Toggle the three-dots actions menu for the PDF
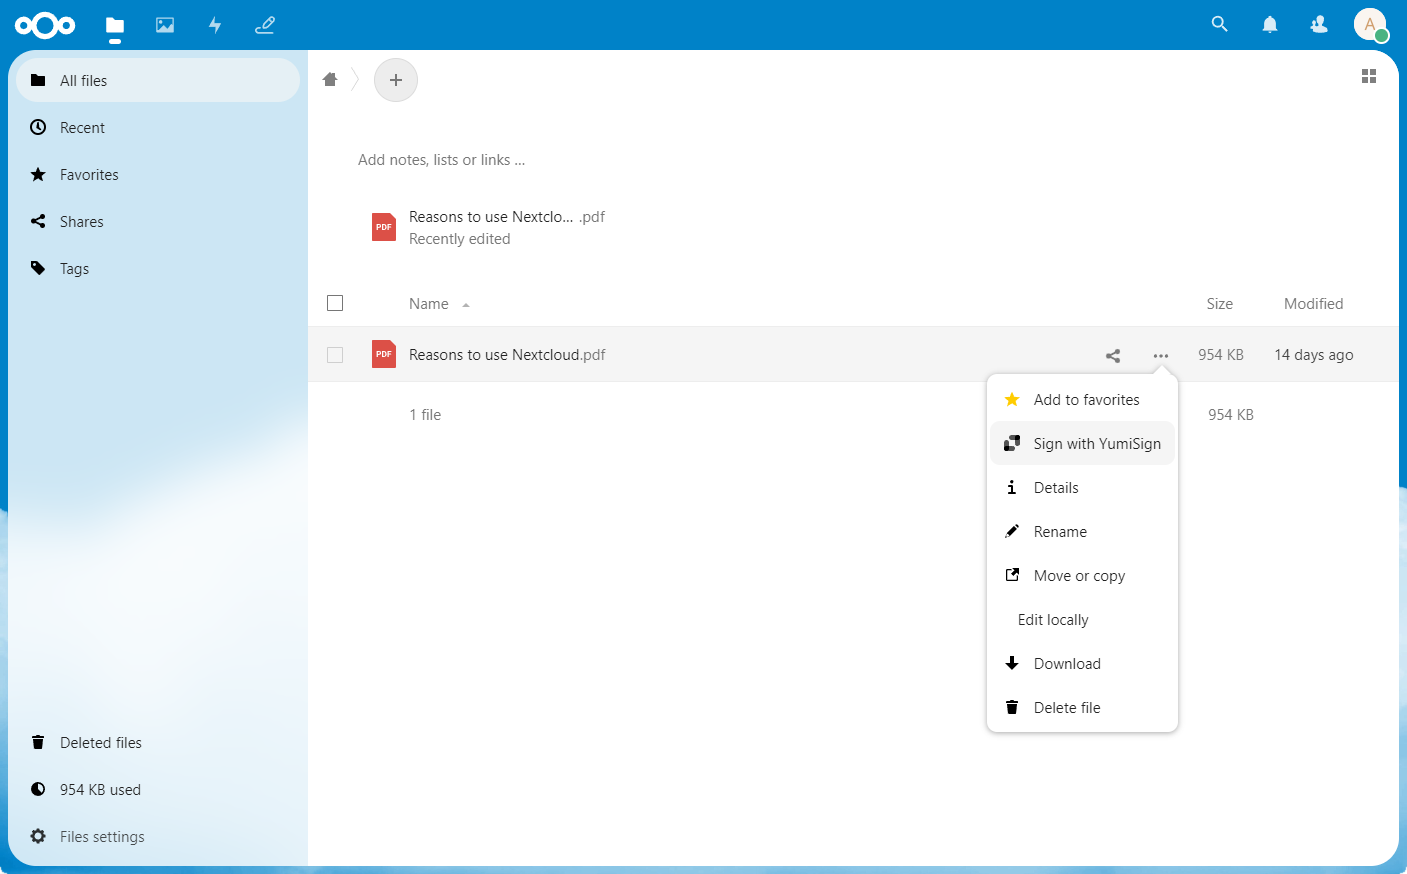The image size is (1407, 874). 1160,355
